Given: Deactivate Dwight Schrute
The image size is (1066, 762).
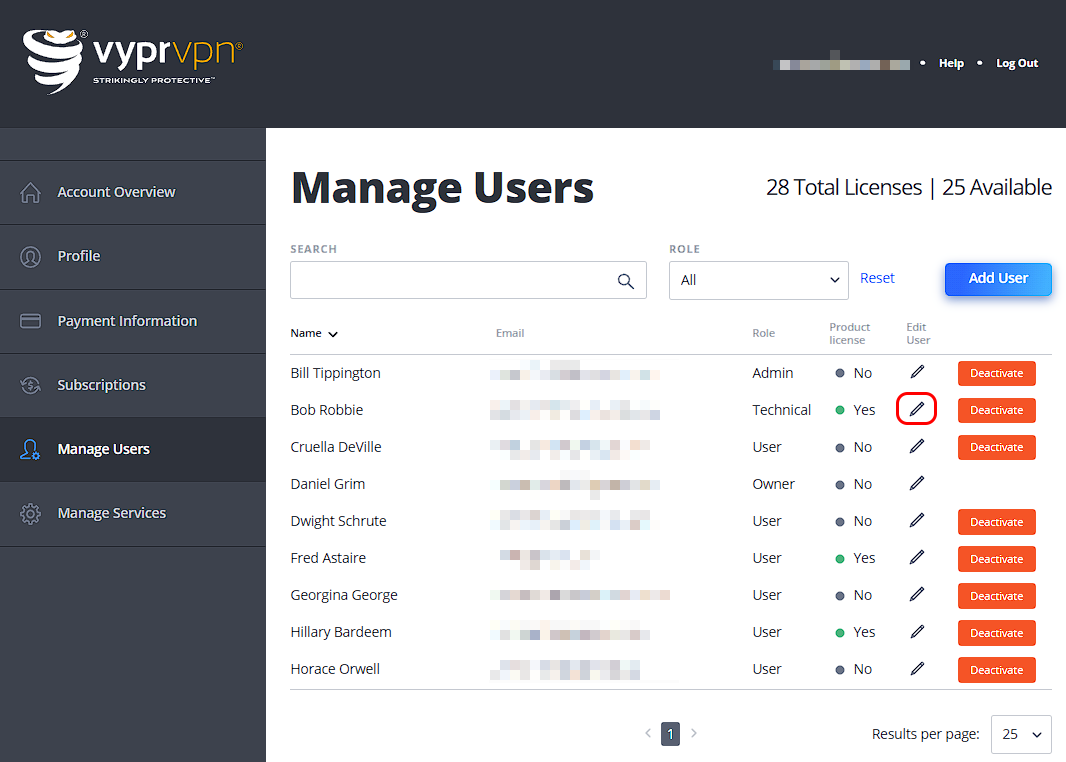Looking at the screenshot, I should tap(997, 522).
